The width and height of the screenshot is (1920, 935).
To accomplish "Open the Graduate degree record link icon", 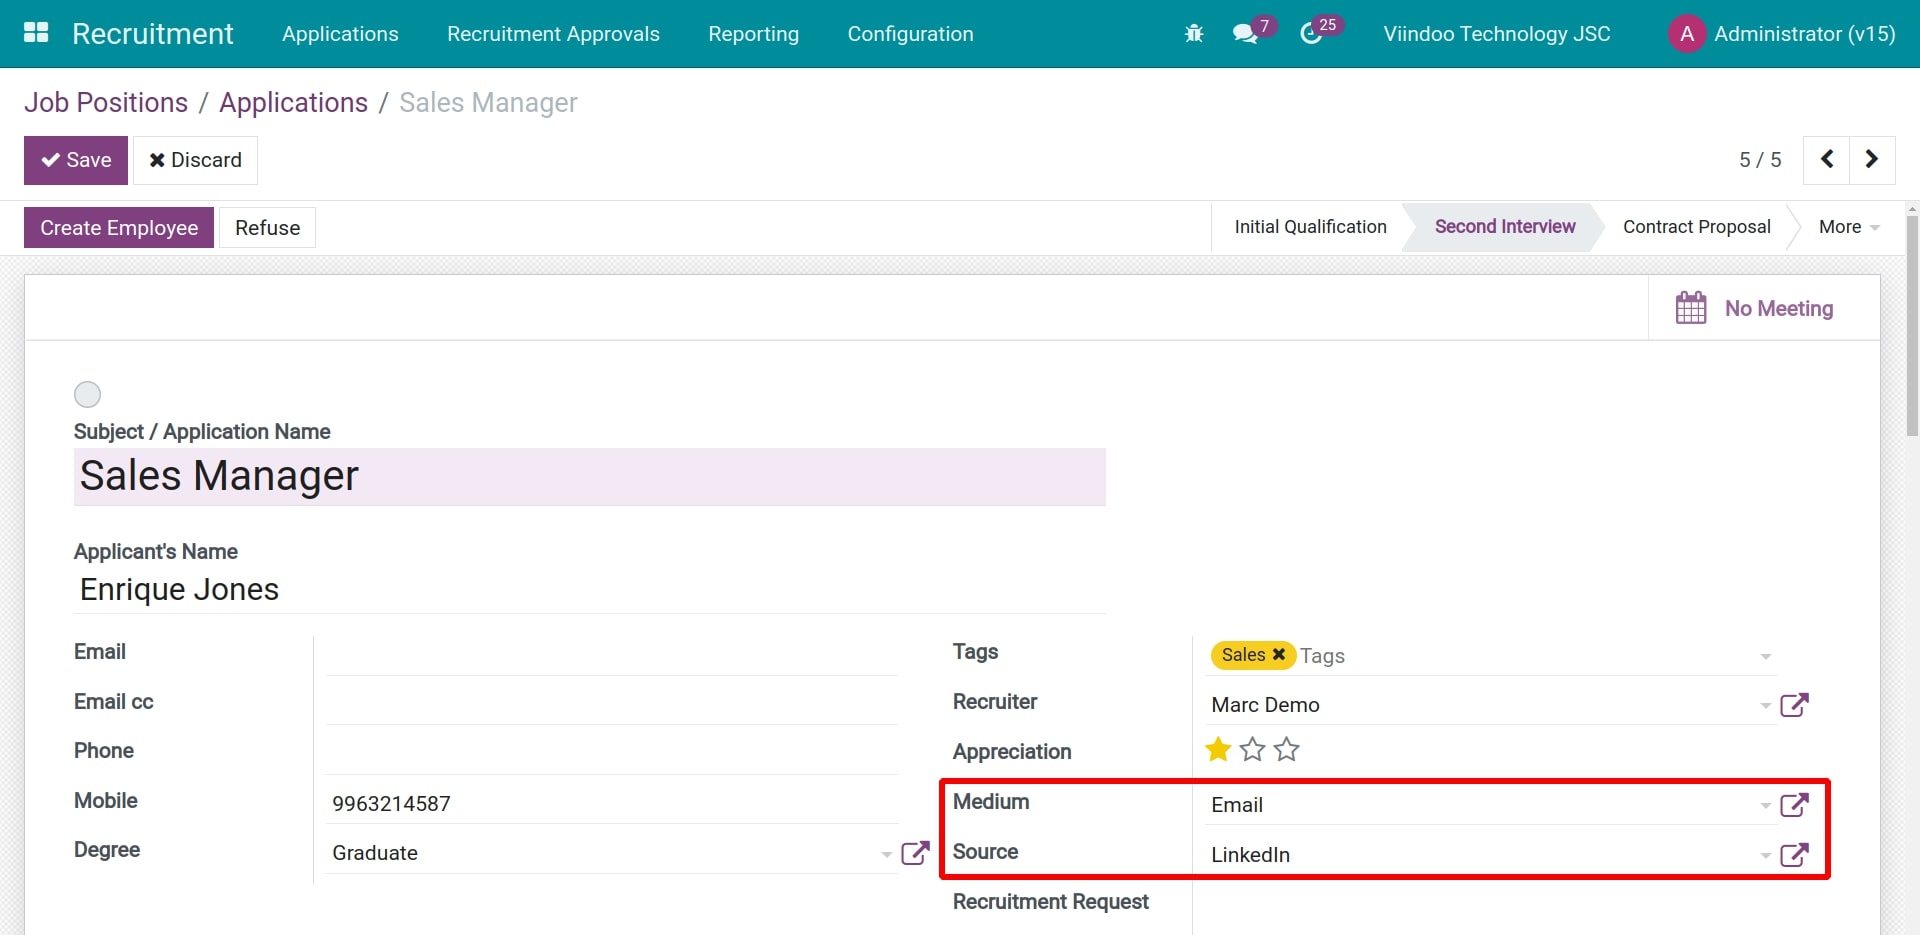I will click(916, 853).
